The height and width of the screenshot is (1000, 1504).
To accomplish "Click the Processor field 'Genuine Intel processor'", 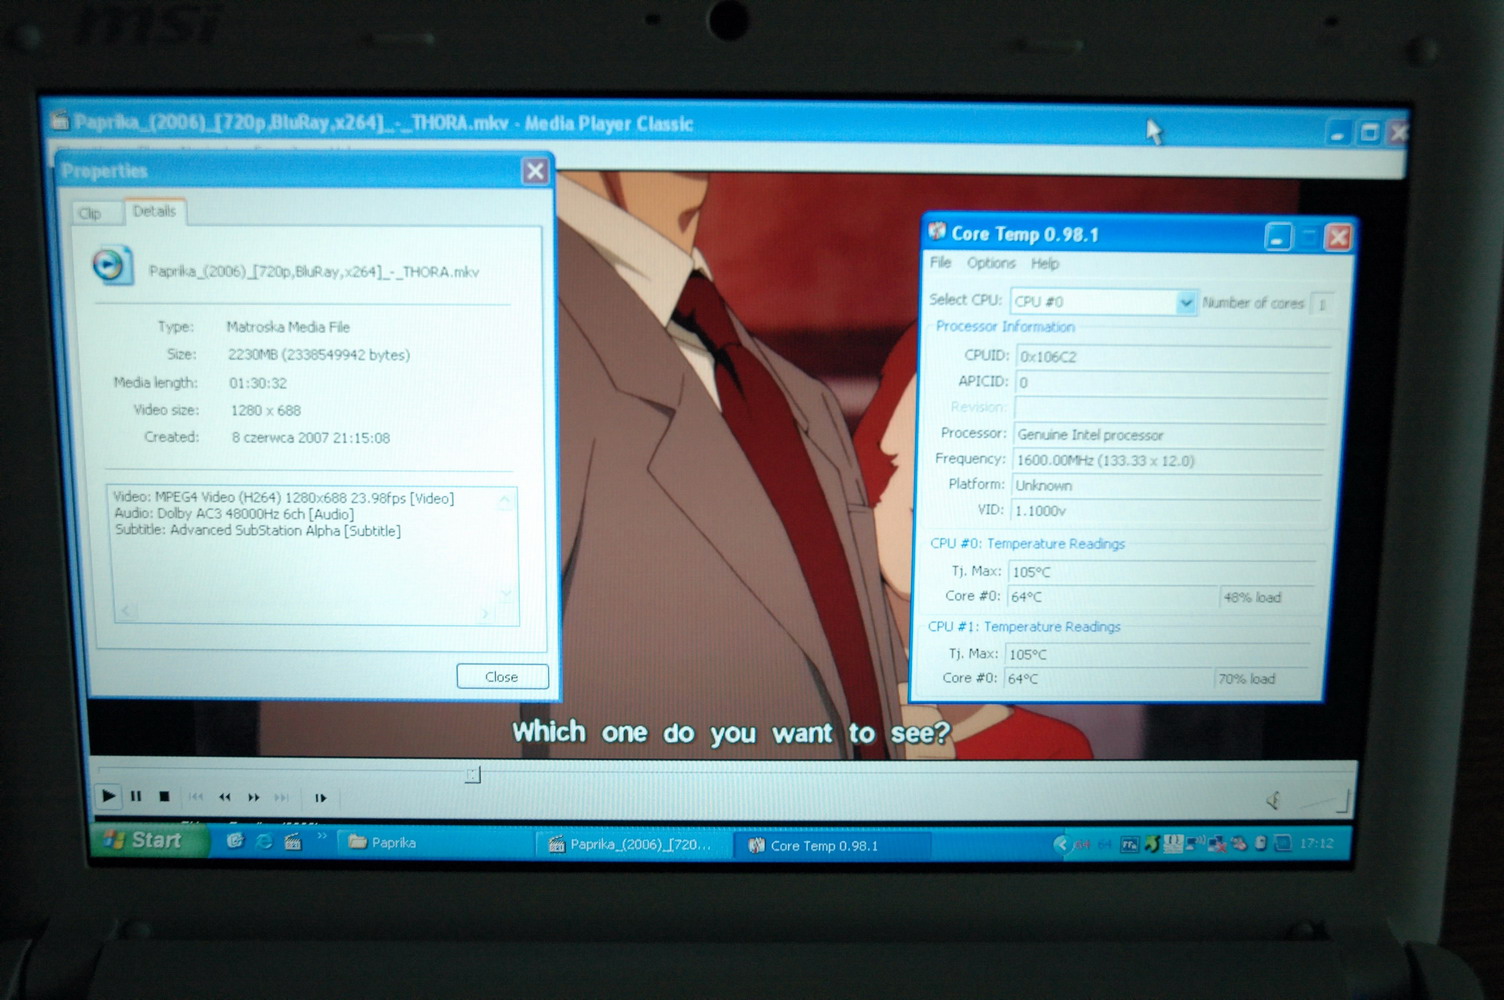I will click(x=1170, y=435).
